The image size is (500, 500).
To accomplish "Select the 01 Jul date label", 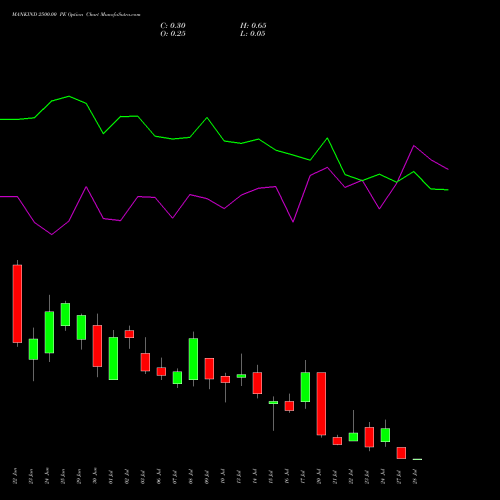I will tap(111, 476).
